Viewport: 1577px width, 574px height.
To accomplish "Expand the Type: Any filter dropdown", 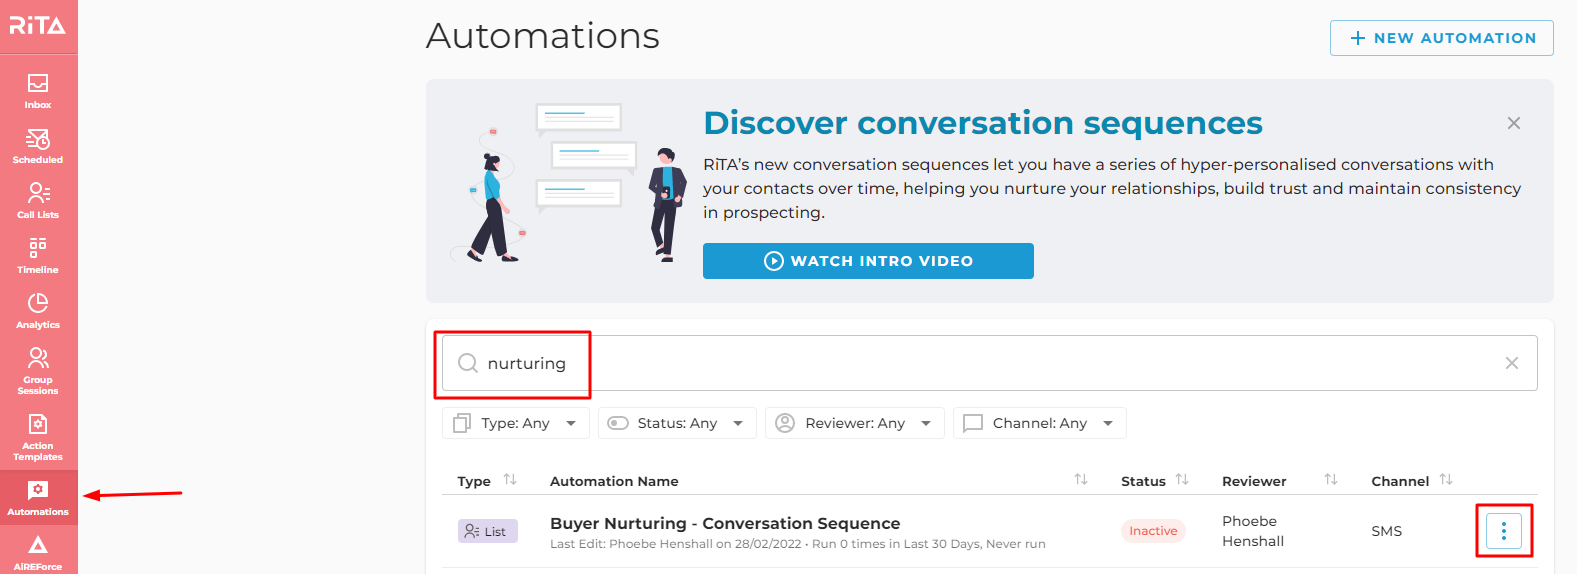I will pos(516,423).
